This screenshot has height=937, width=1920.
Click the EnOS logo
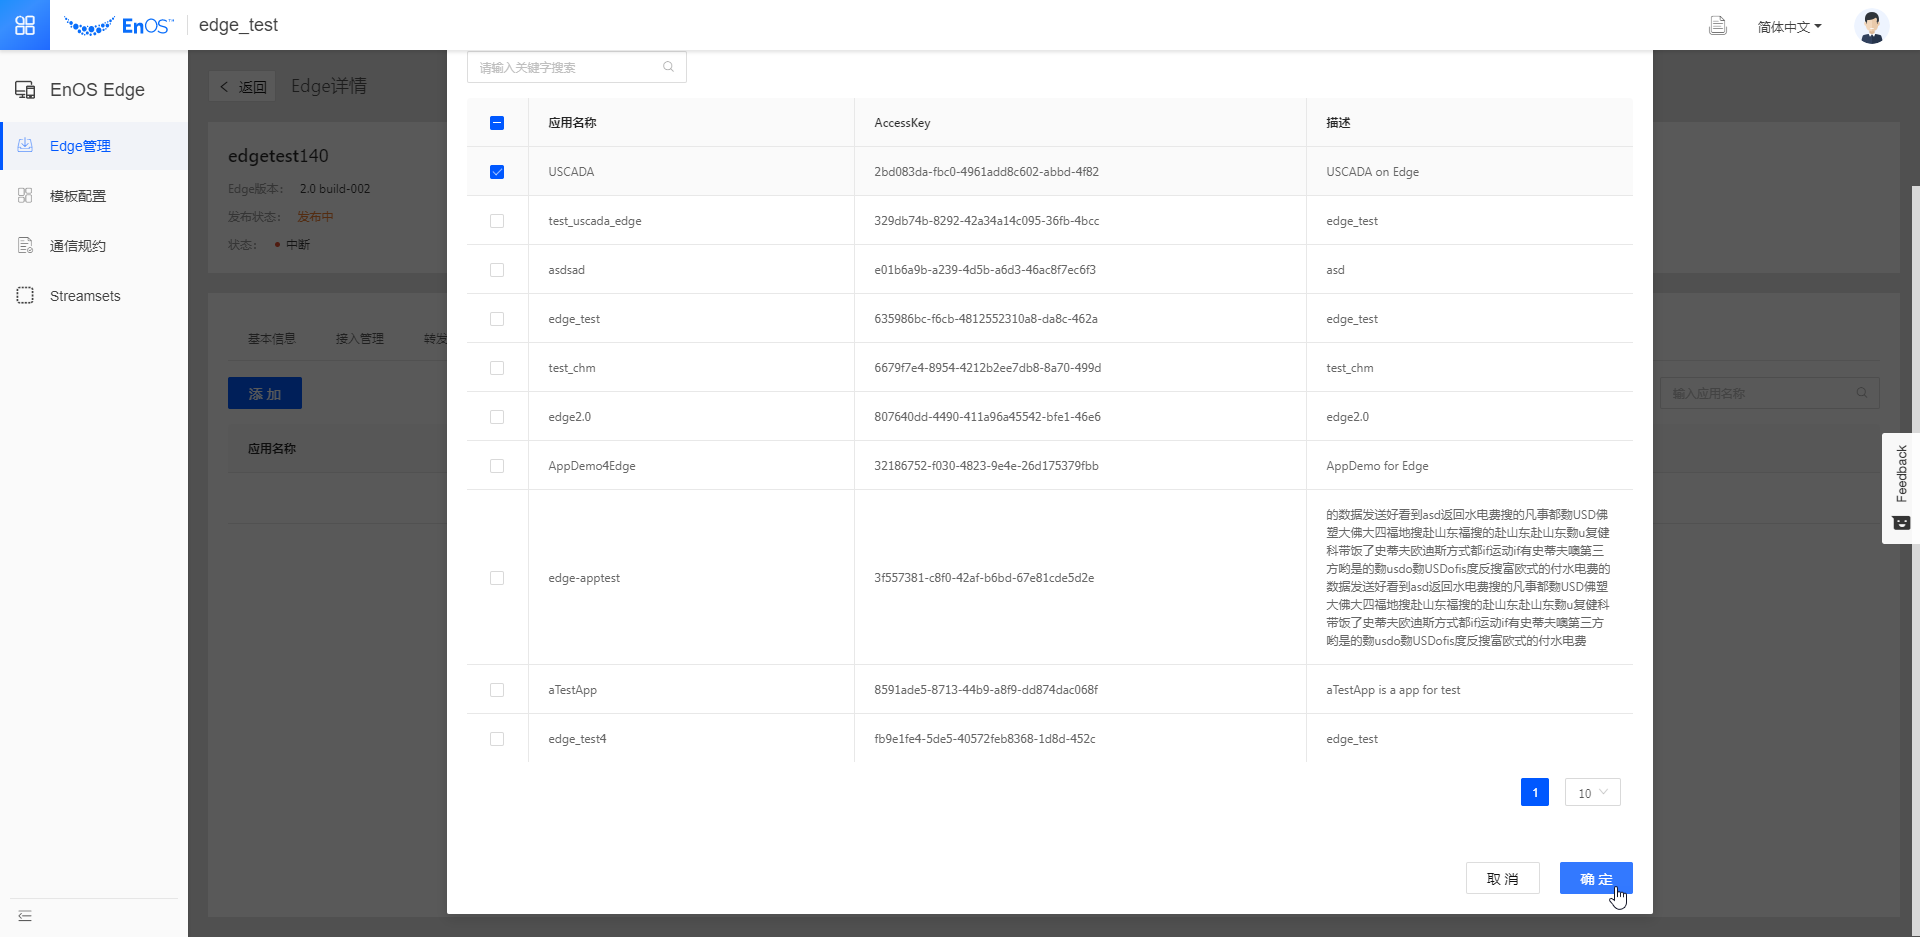(119, 25)
